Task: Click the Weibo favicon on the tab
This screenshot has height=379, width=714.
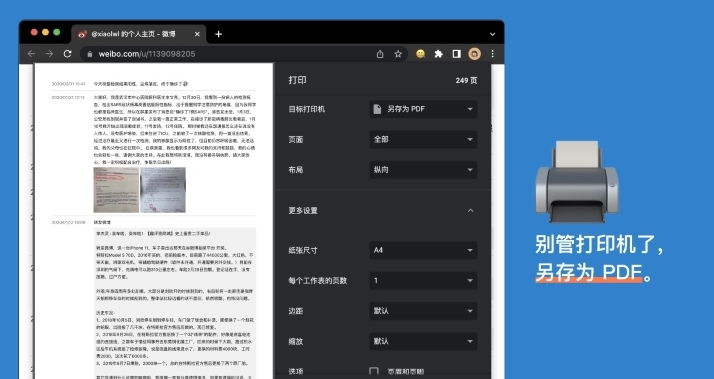Action: [x=82, y=34]
